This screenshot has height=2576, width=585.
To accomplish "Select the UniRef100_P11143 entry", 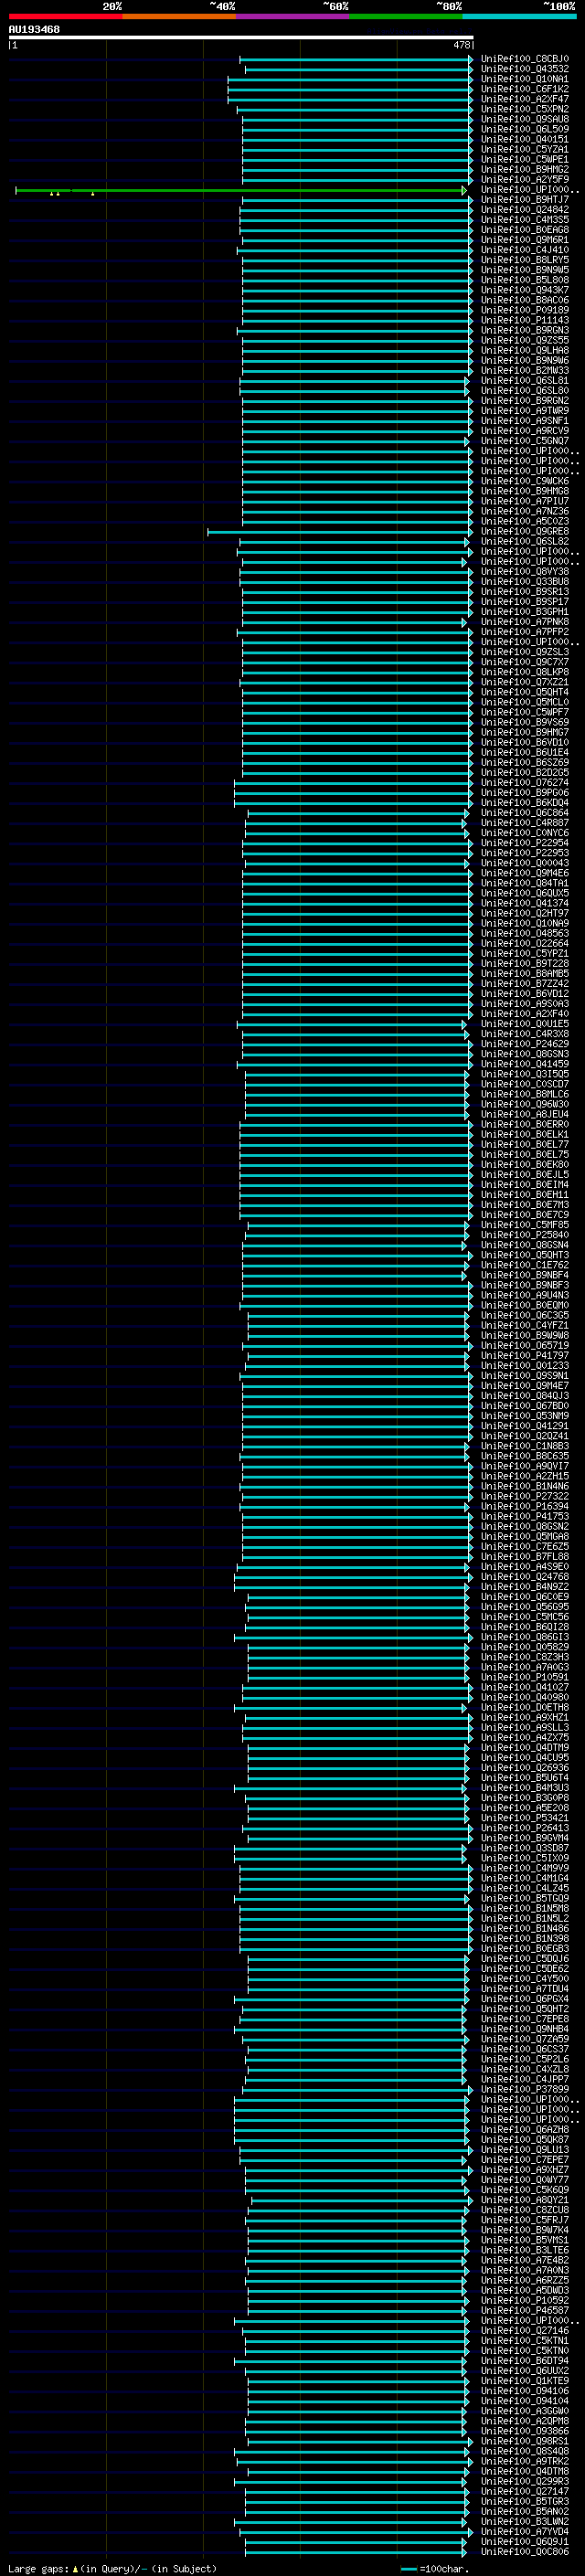I will tap(524, 320).
